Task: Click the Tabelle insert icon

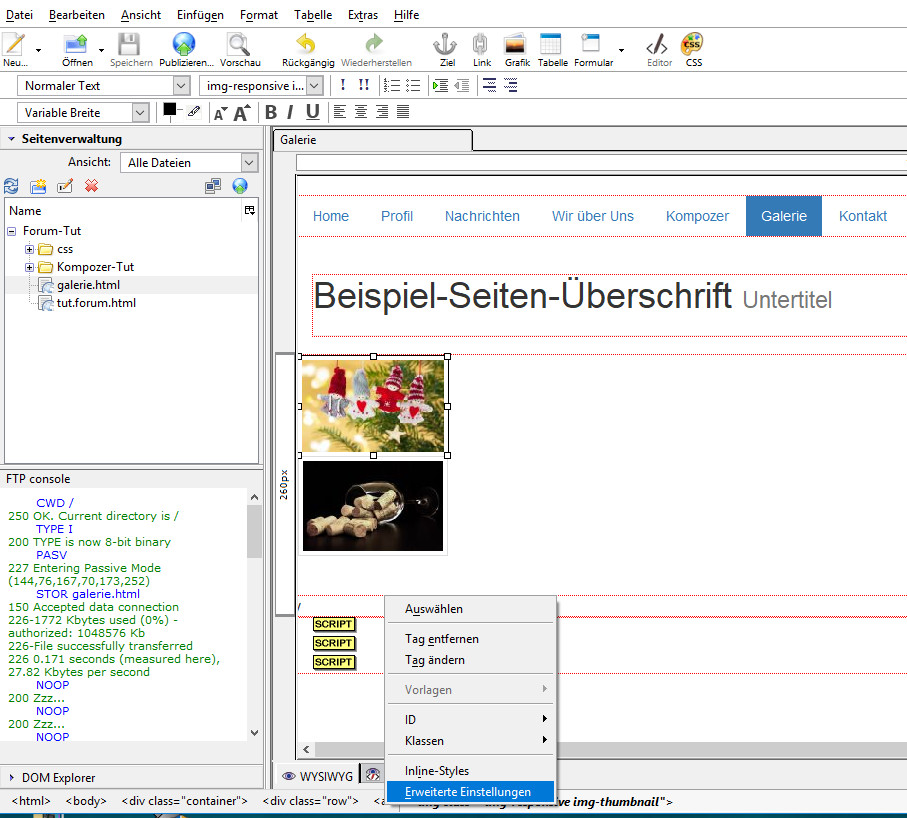Action: tap(551, 45)
